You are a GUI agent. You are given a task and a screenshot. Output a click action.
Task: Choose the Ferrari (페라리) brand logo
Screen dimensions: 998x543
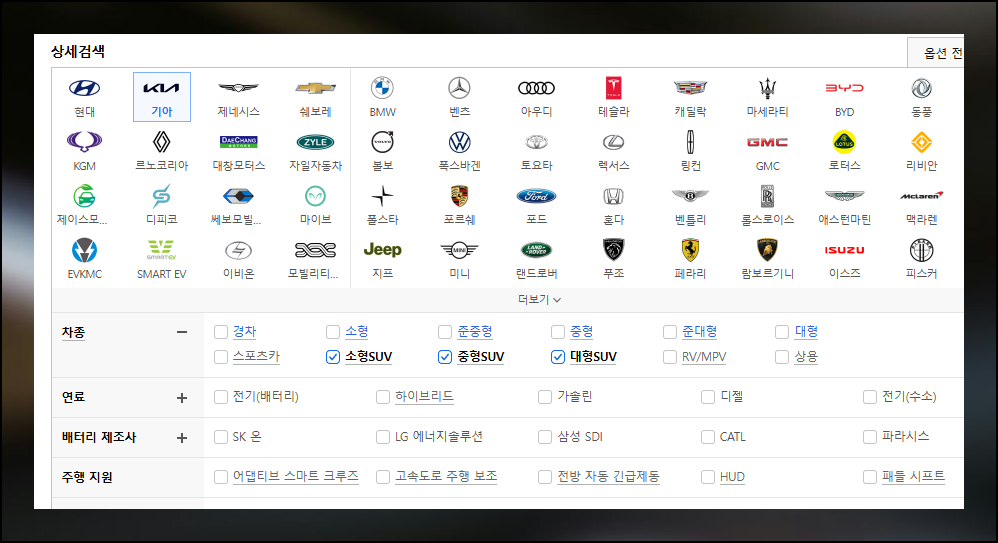pos(691,250)
